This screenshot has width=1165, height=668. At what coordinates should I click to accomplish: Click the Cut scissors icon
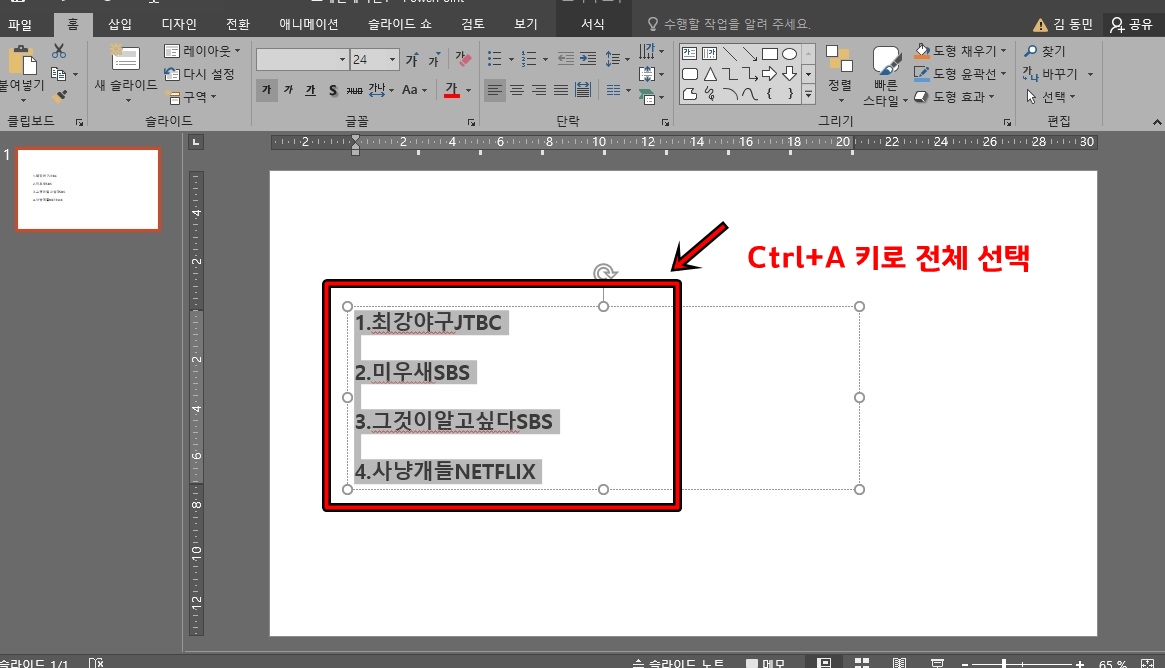click(x=59, y=51)
